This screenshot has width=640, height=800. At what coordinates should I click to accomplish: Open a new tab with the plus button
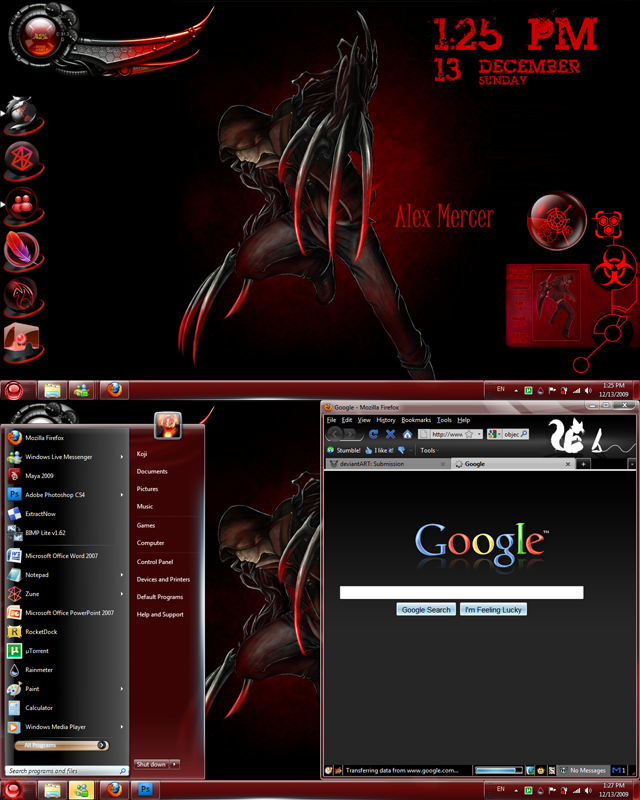click(583, 464)
